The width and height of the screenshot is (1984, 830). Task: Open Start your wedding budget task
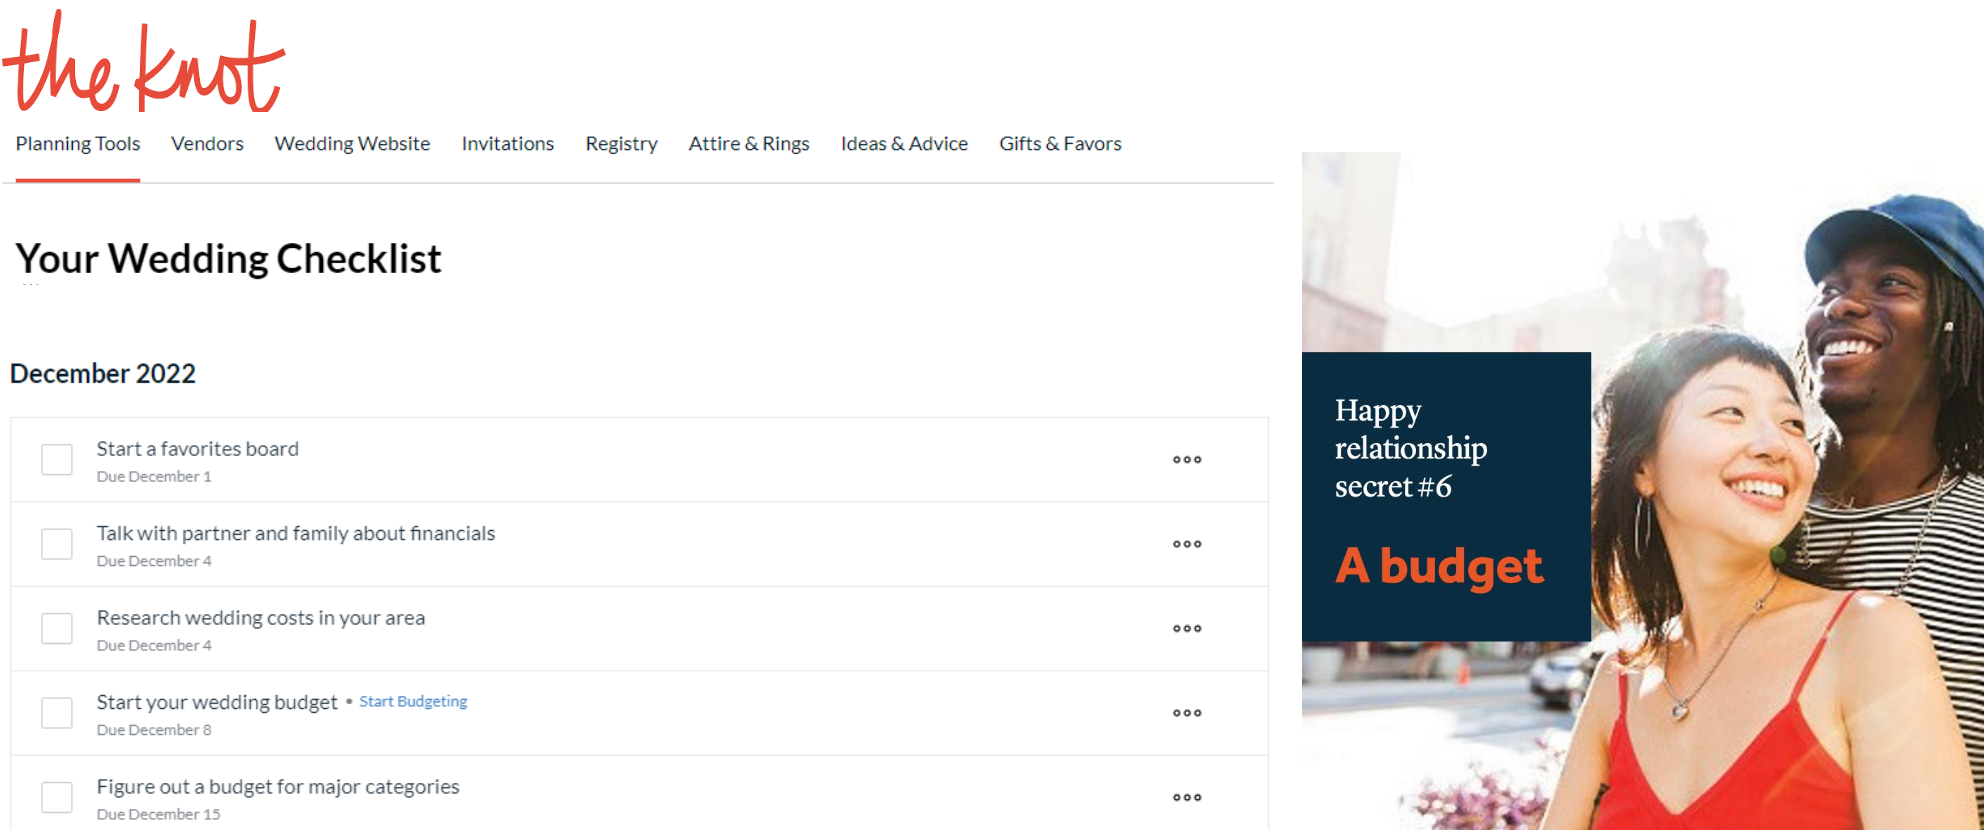216,702
